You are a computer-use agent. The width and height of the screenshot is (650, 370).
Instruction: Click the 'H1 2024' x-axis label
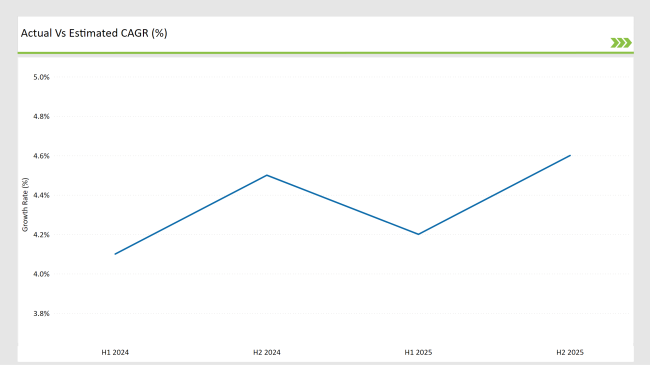click(x=115, y=352)
